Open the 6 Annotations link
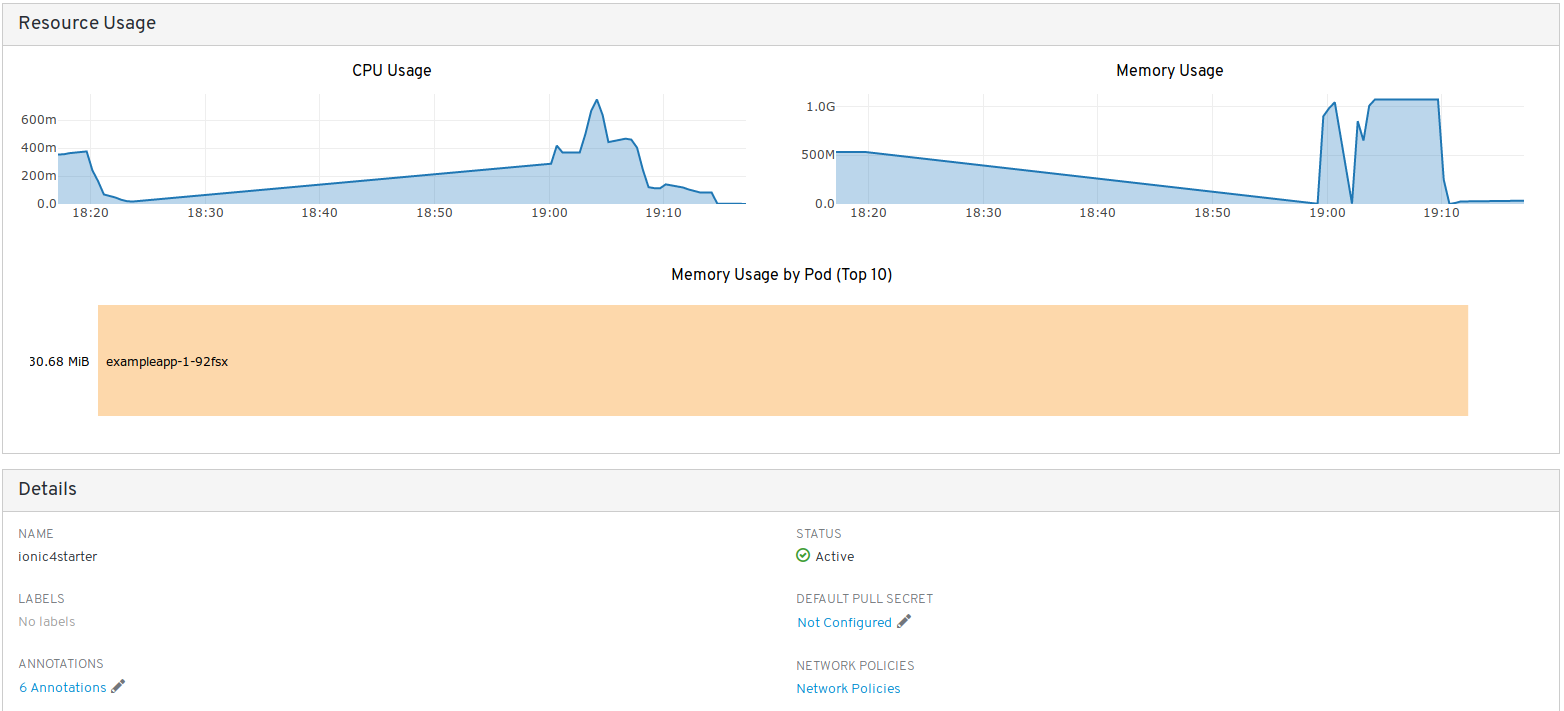This screenshot has height=711, width=1564. point(62,688)
